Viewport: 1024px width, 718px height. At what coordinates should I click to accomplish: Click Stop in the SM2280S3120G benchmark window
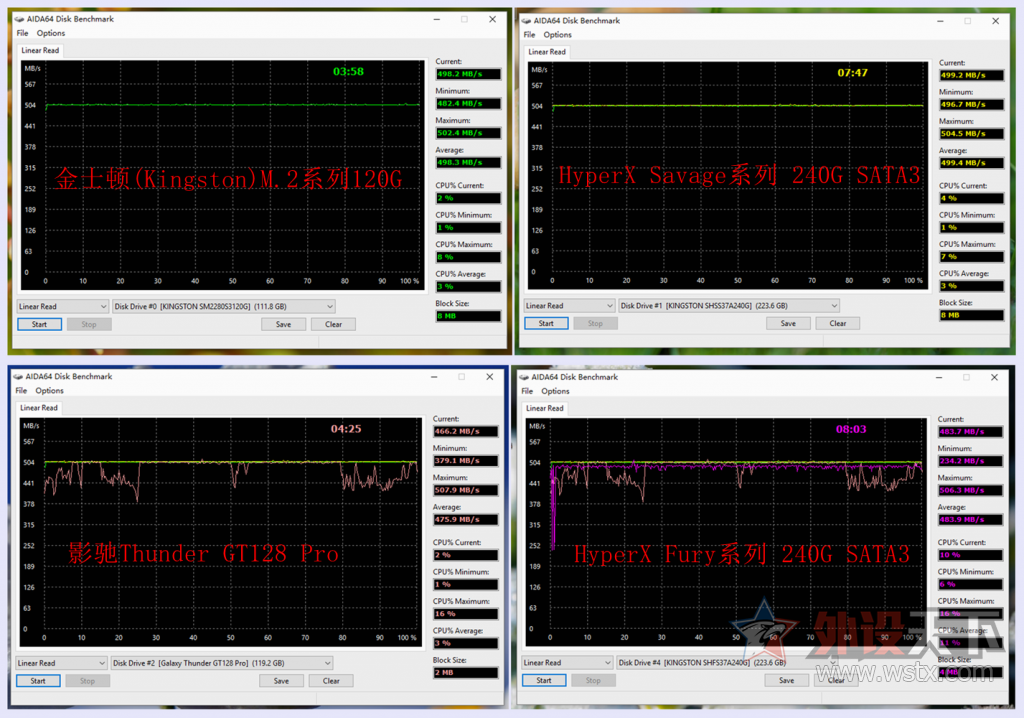(x=89, y=325)
